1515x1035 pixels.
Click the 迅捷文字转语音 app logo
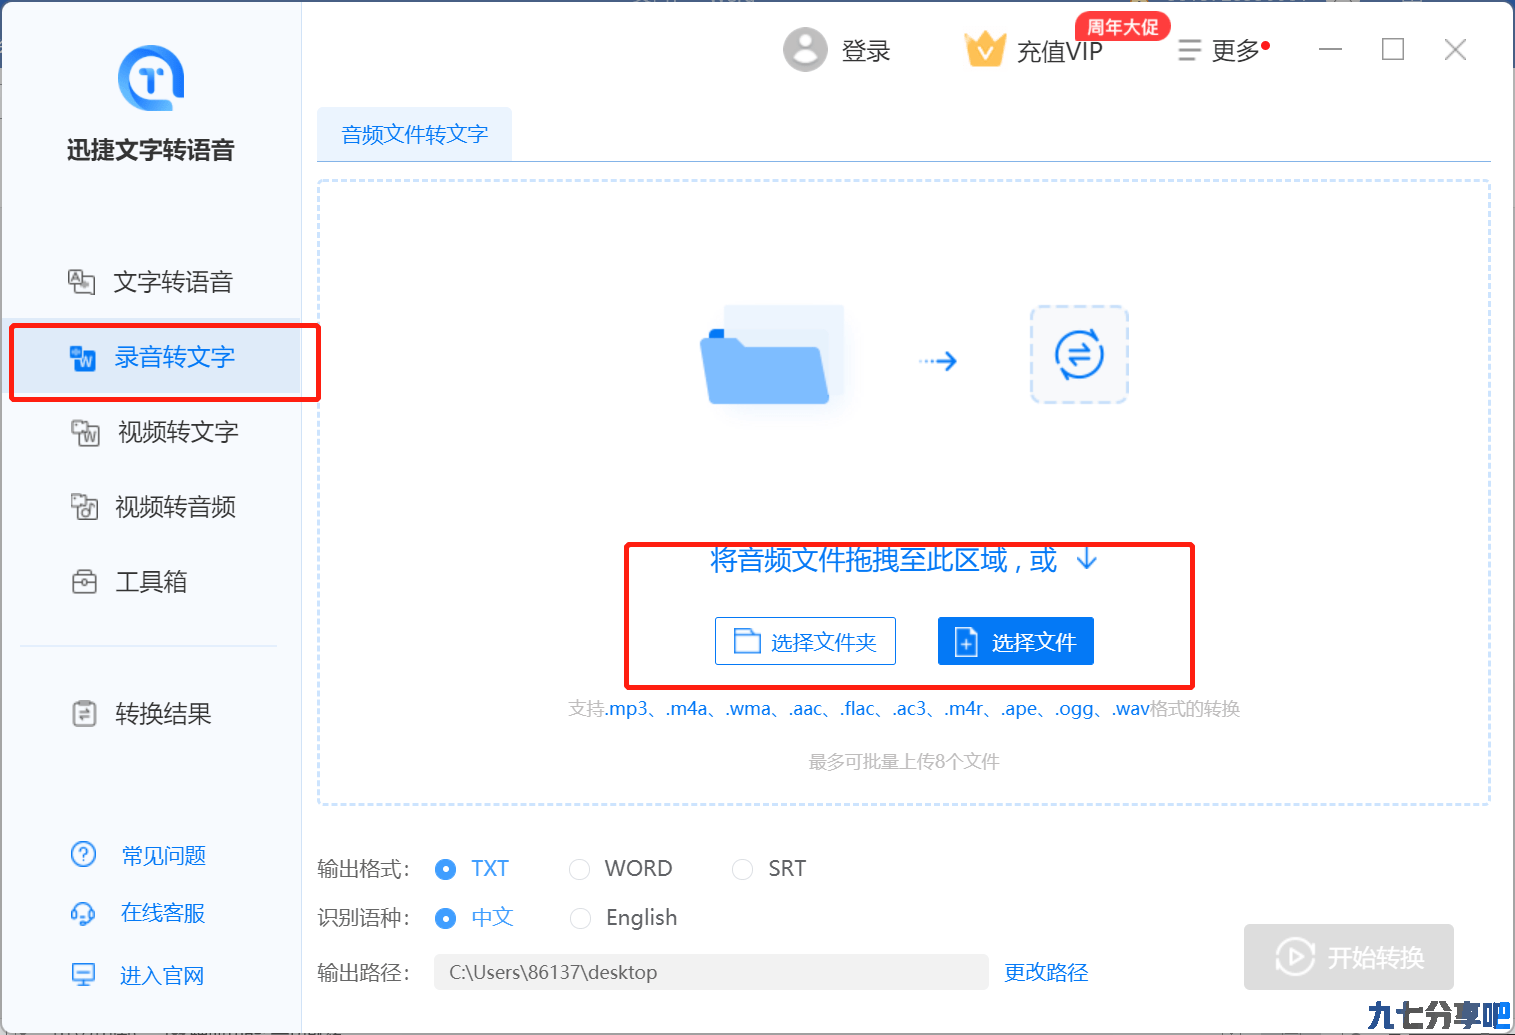151,78
